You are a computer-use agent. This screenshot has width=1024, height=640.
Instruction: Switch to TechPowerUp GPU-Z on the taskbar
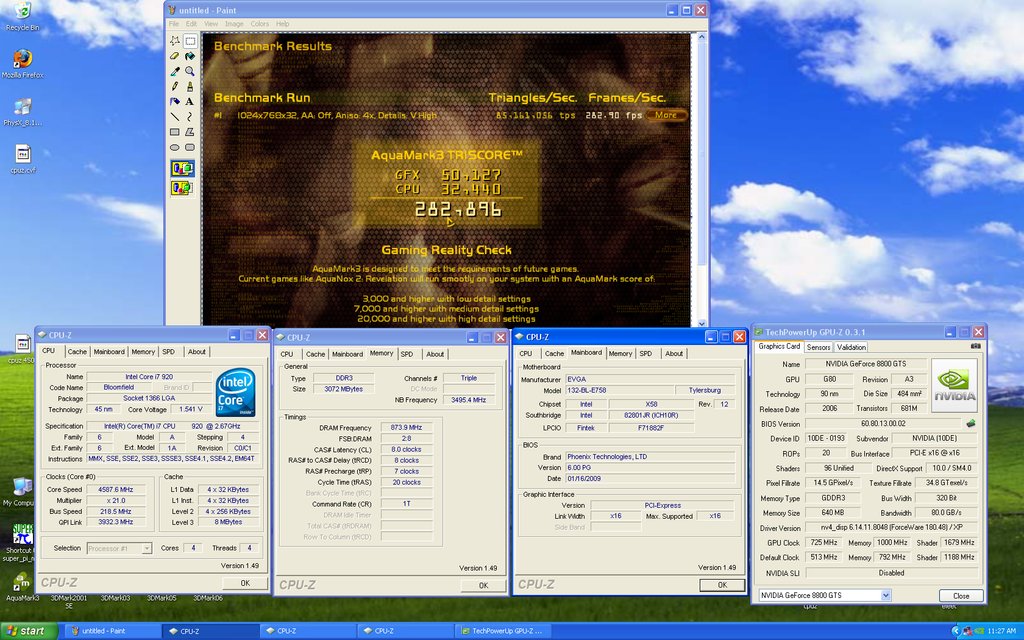point(502,631)
